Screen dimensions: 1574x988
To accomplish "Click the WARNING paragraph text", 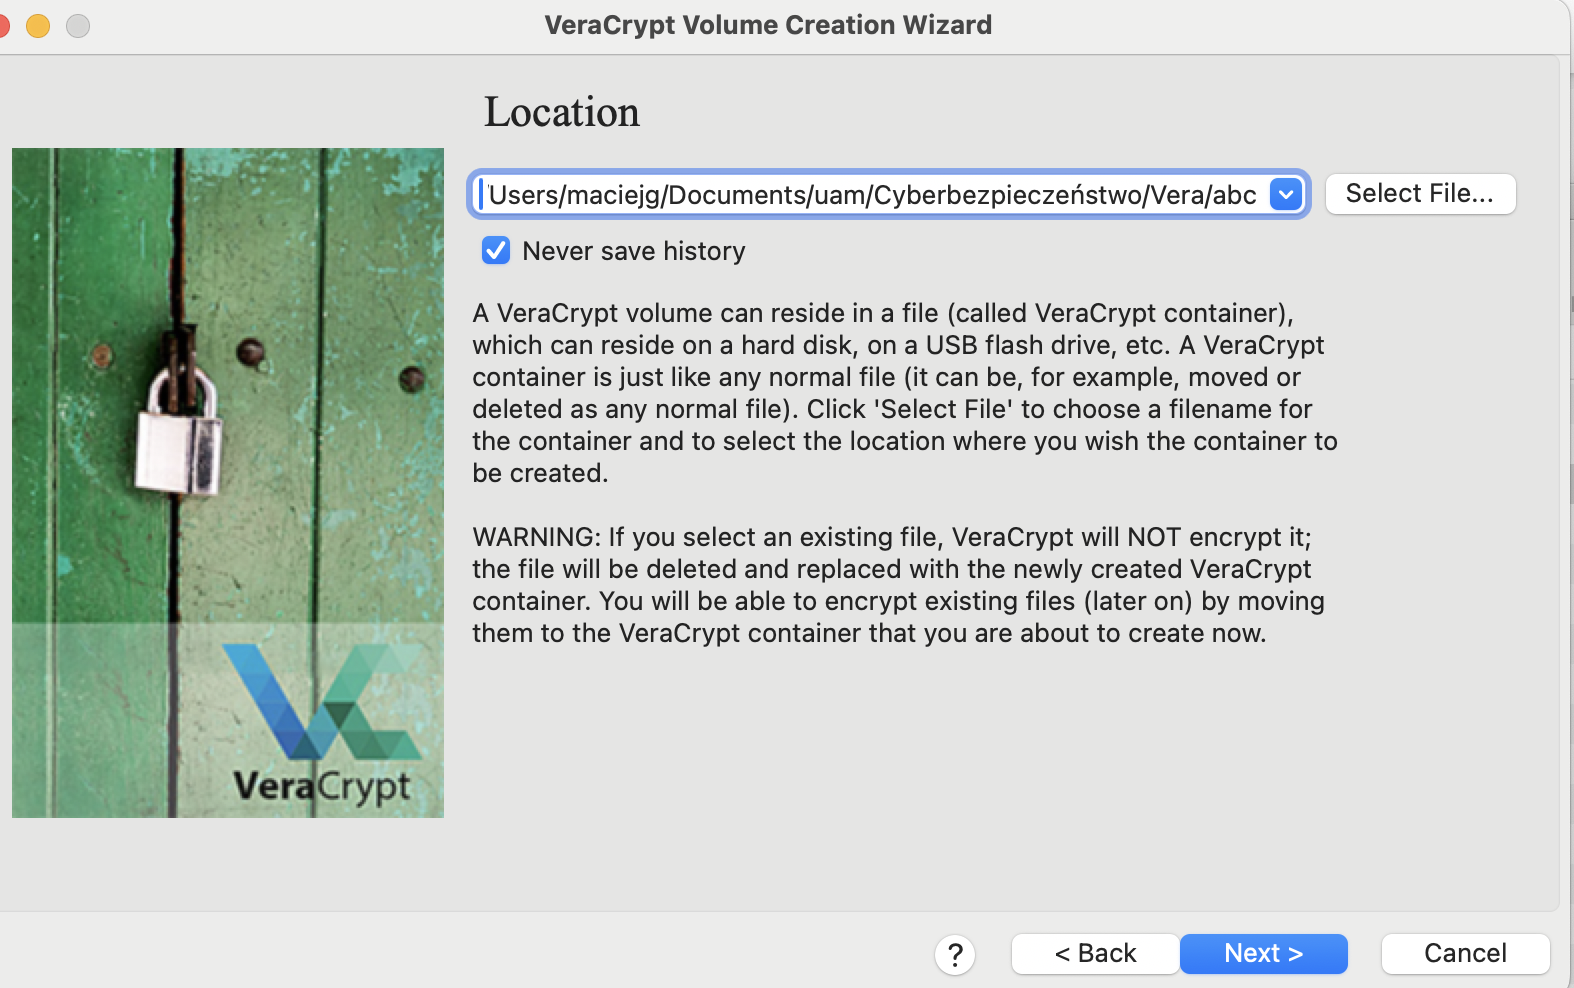I will click(x=898, y=585).
